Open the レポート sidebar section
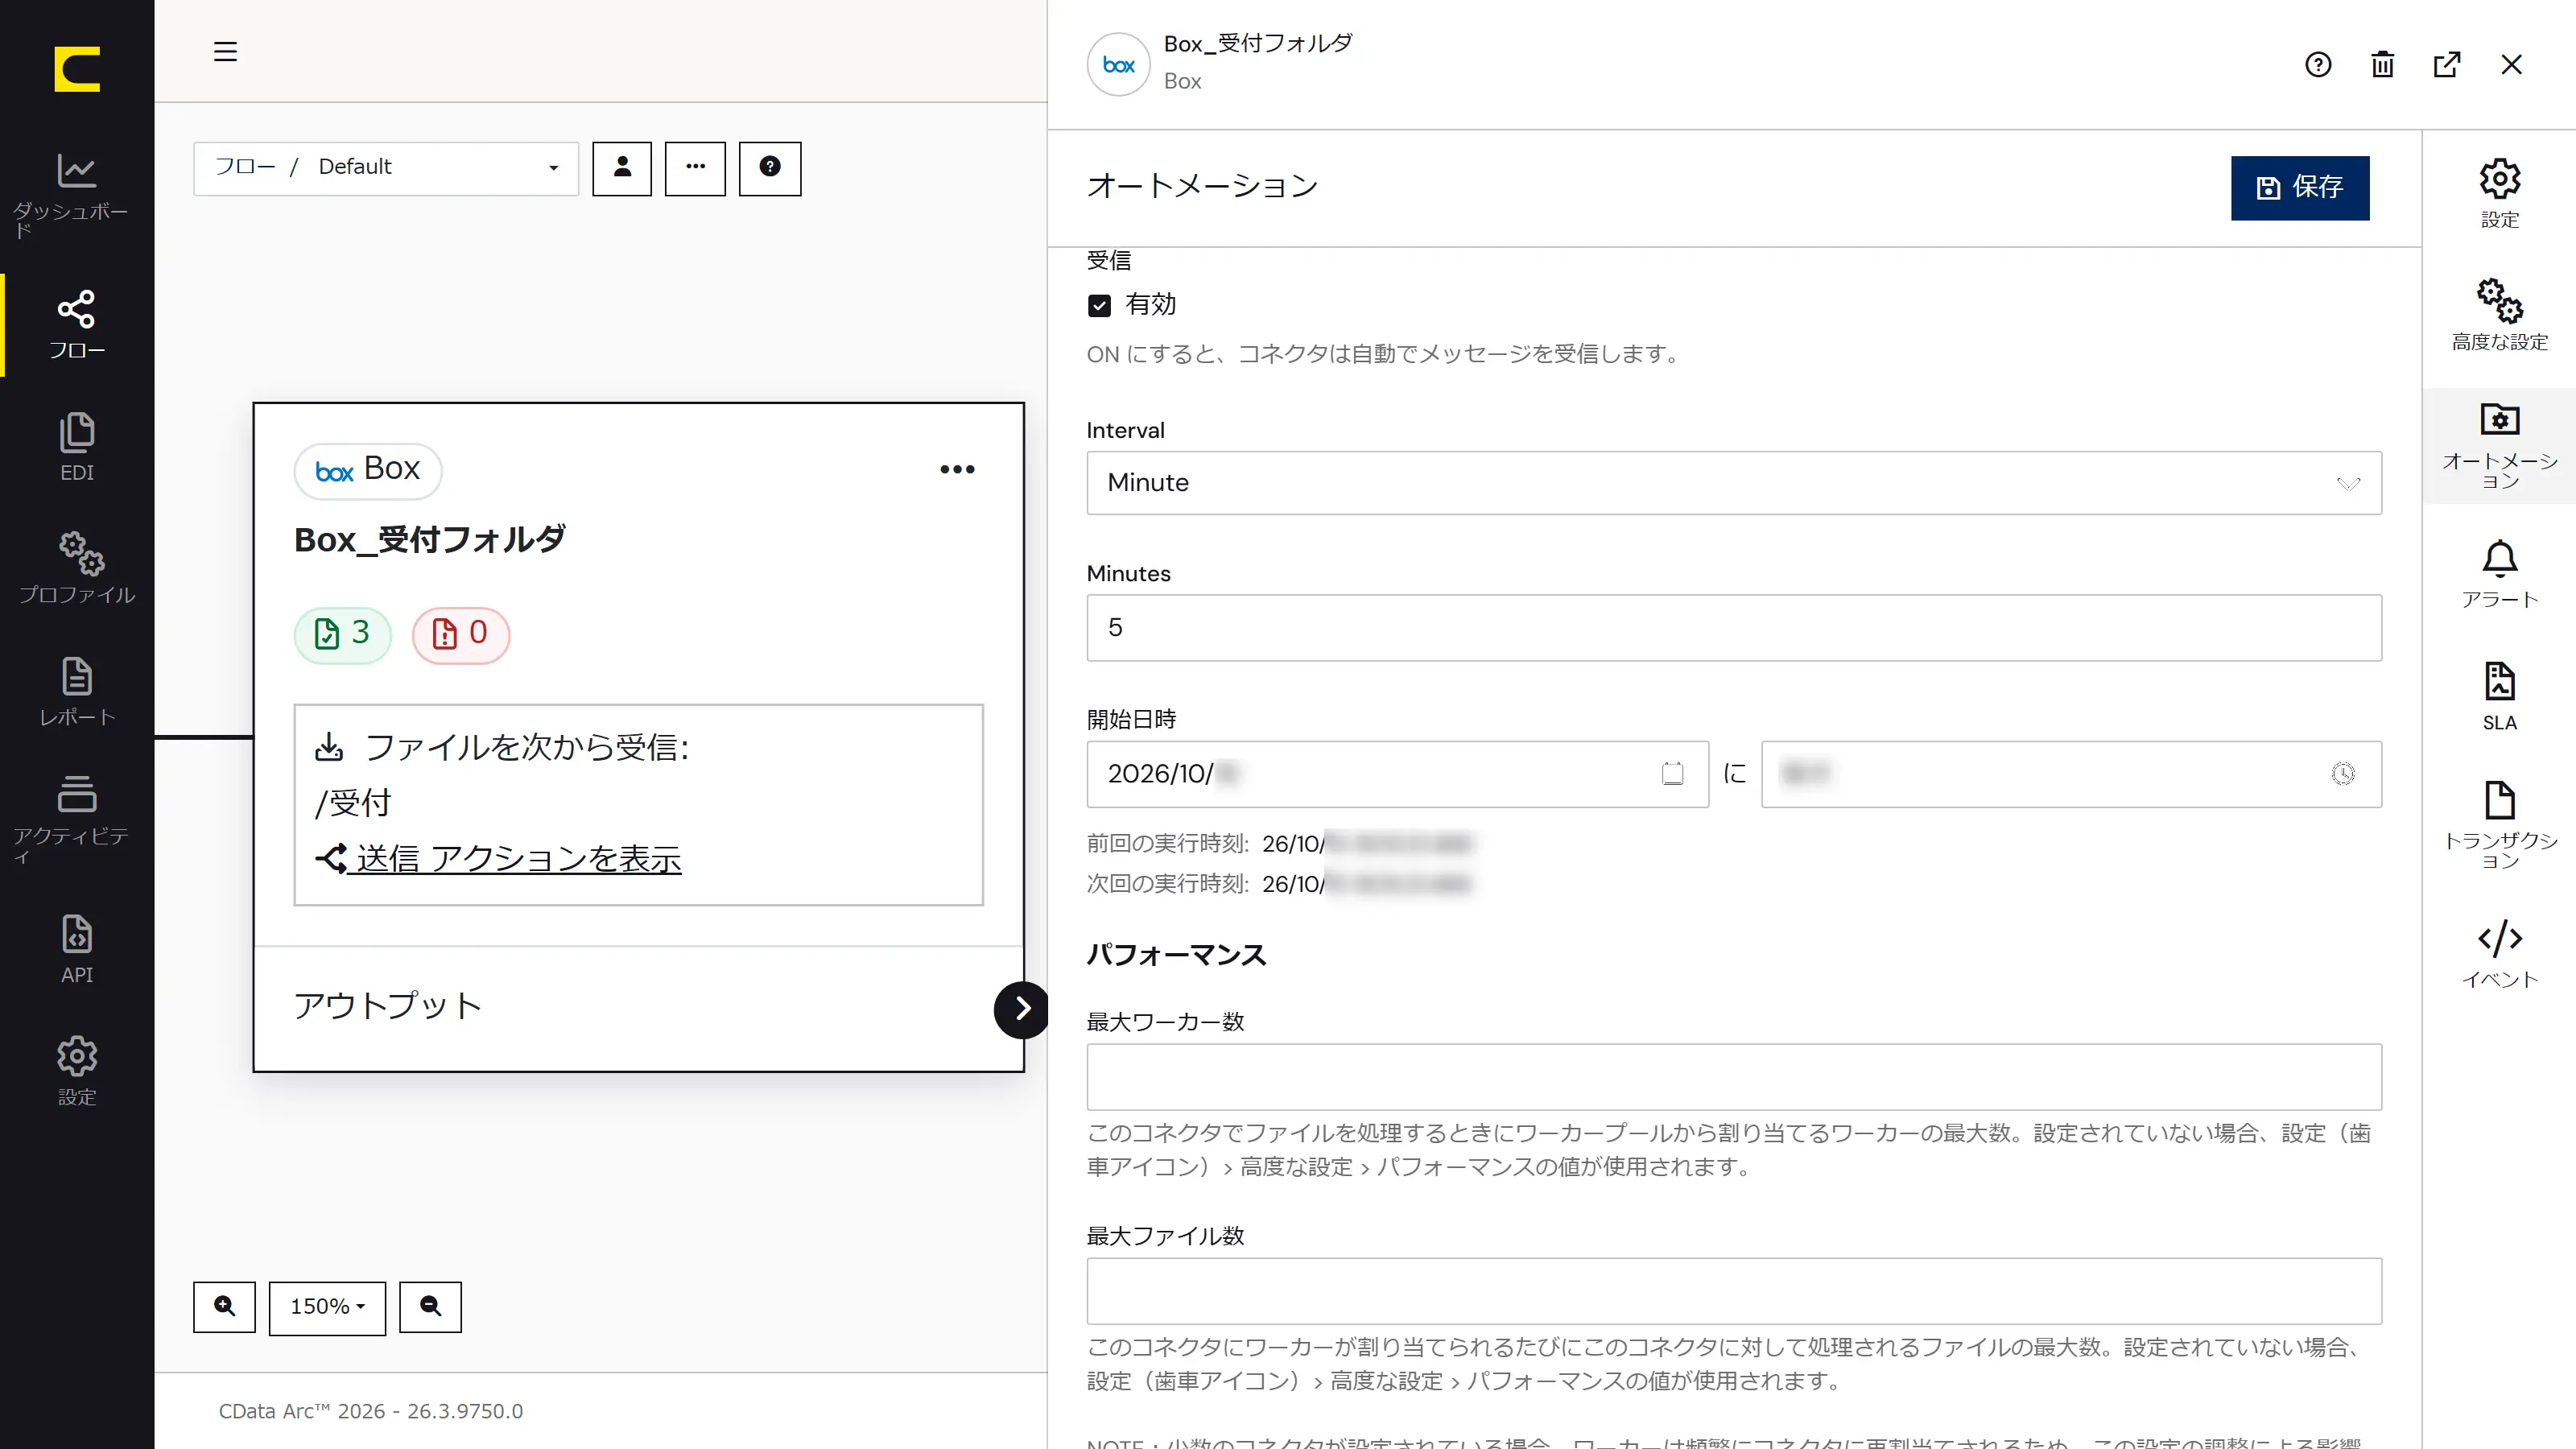 (x=77, y=692)
